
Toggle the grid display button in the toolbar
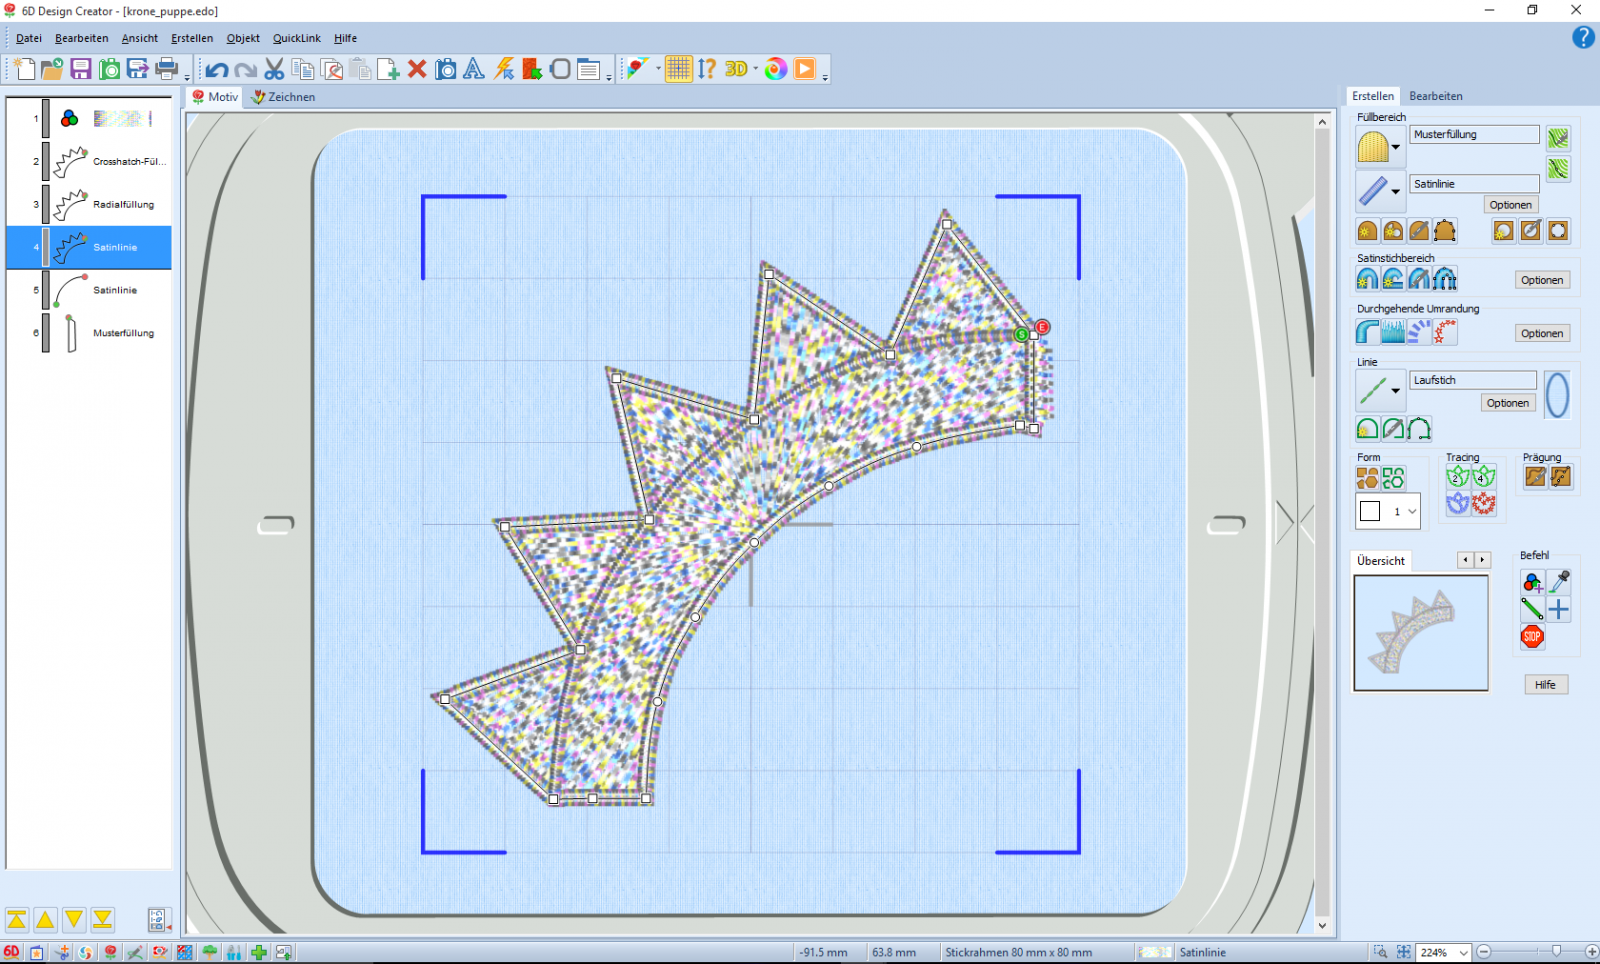tap(678, 69)
